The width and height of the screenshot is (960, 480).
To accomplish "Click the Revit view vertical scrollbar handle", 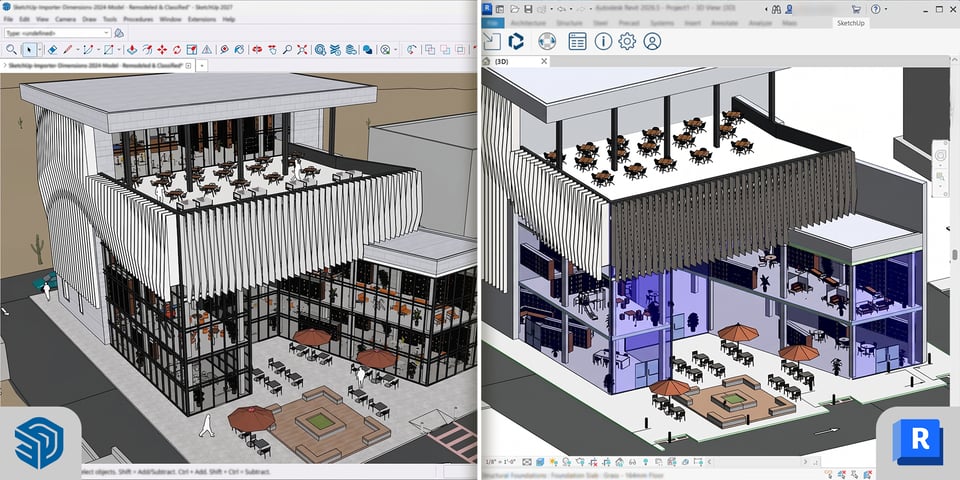I will pyautogui.click(x=954, y=255).
